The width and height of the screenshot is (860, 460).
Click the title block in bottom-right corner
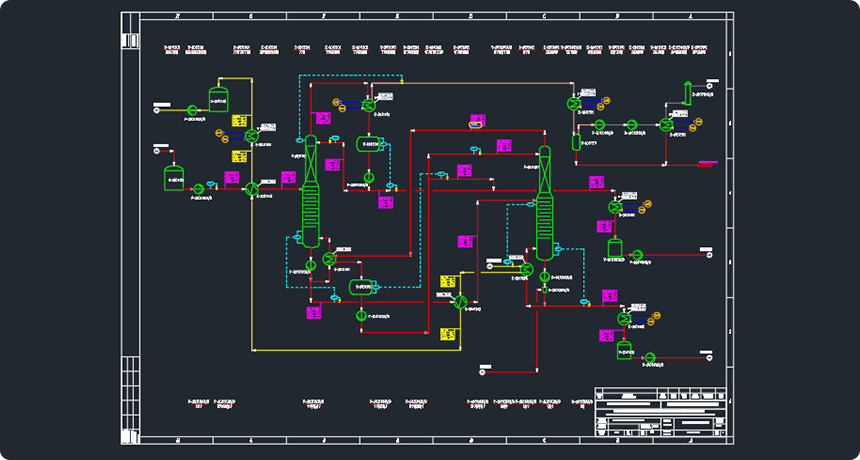click(x=659, y=412)
